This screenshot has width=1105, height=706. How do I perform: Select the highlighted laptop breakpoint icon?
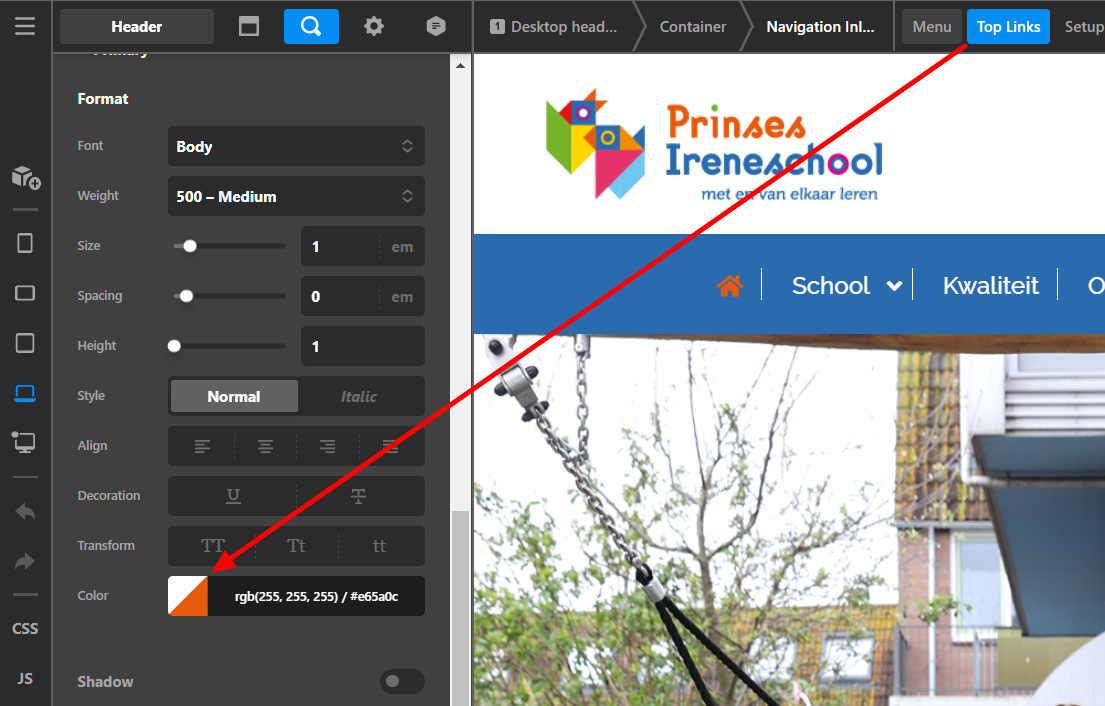[x=25, y=393]
